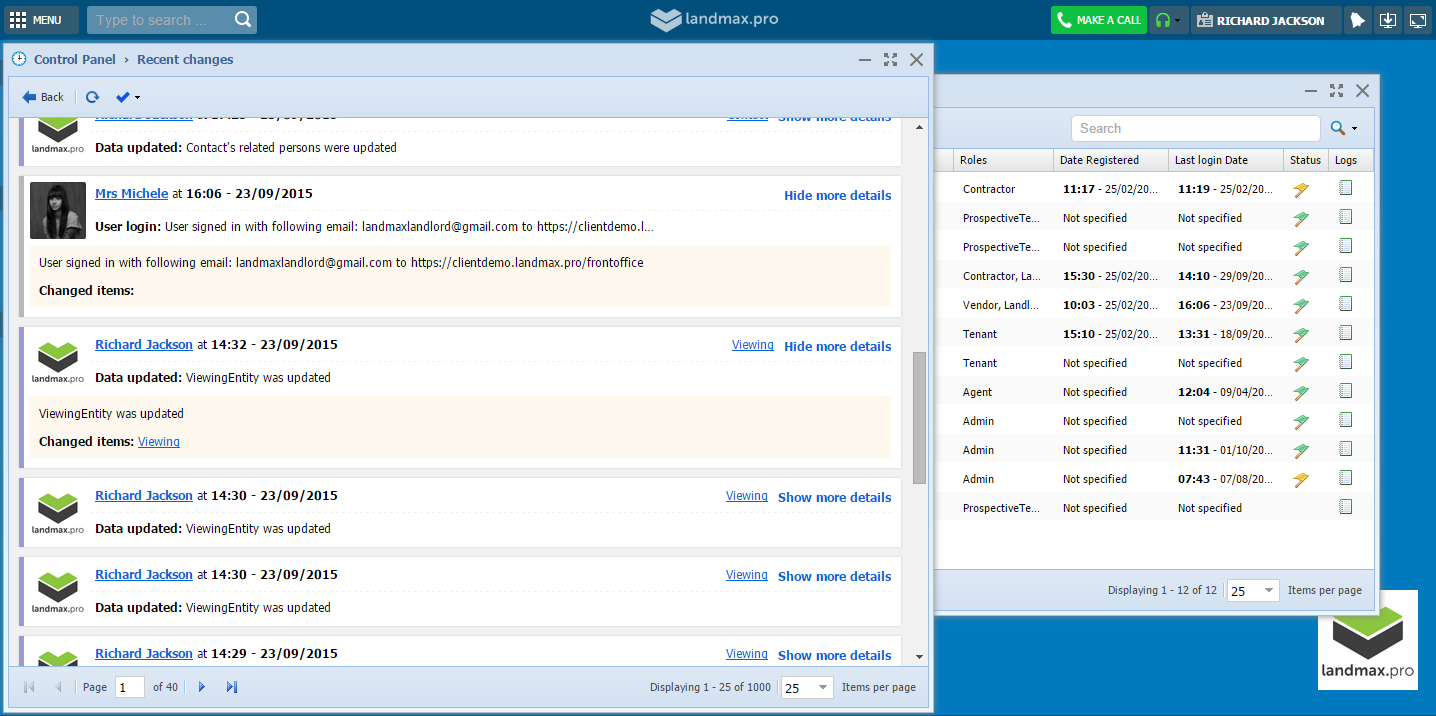Click the screen display icon in top bar
Screen dimensions: 1436x716
tap(1417, 20)
